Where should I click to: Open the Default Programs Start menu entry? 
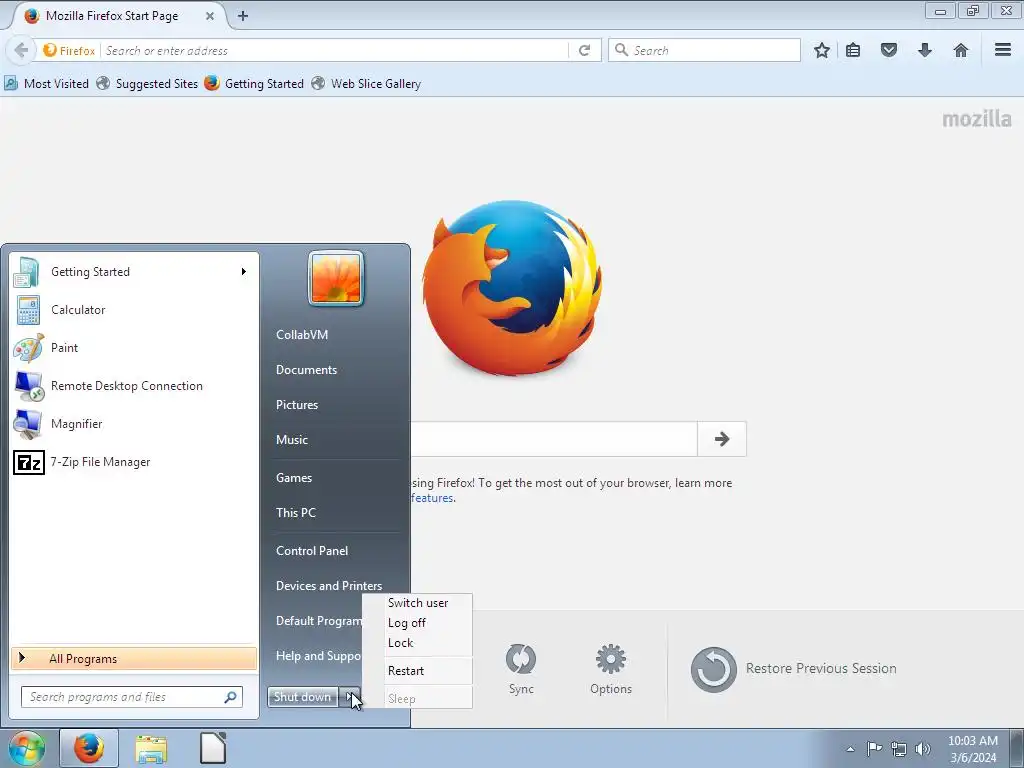[319, 621]
